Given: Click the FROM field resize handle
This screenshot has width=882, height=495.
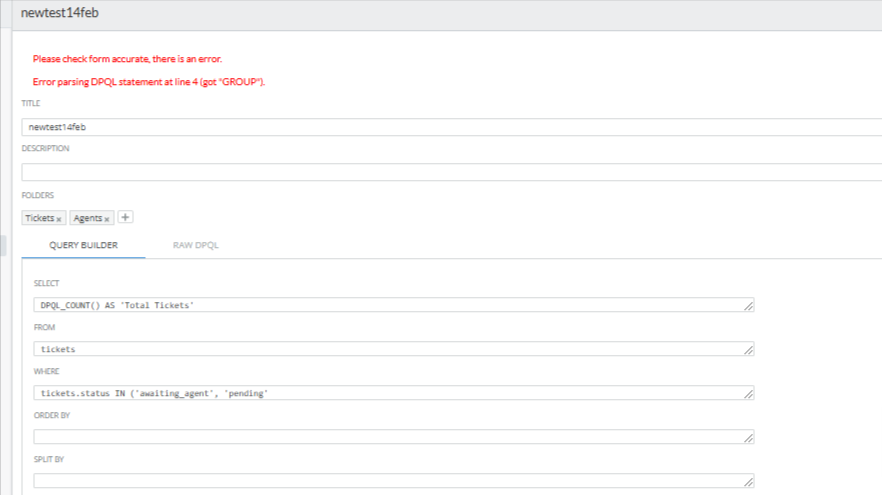Looking at the screenshot, I should point(748,350).
